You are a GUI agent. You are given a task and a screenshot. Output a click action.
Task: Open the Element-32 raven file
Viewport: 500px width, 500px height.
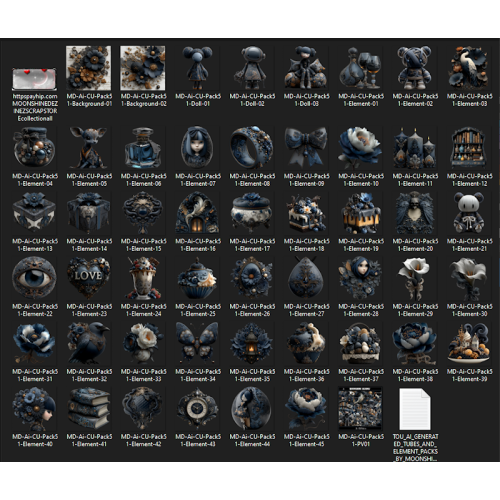pos(89,343)
